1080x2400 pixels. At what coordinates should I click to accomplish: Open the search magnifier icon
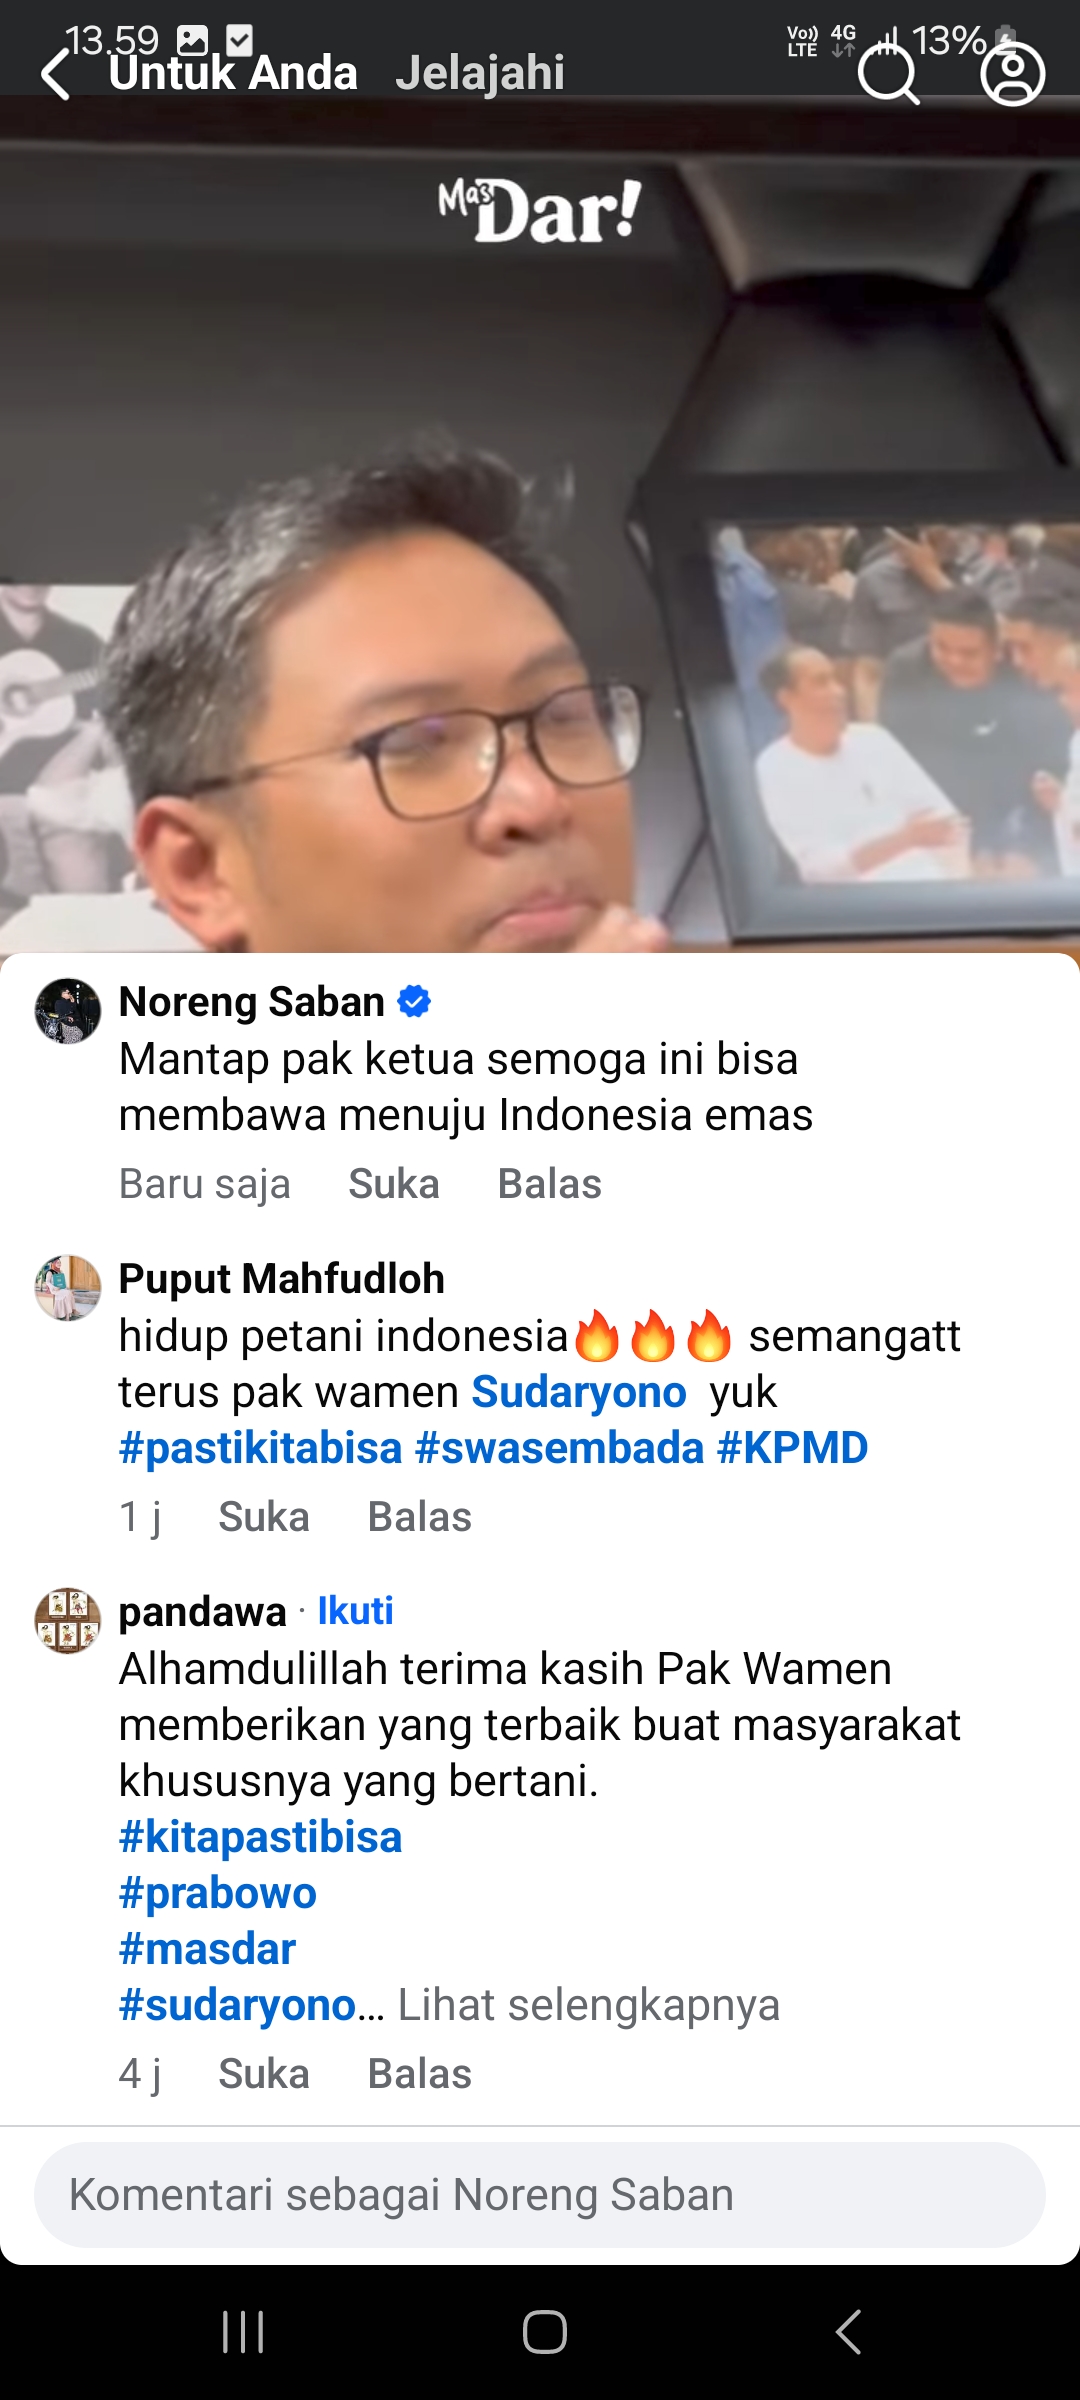(888, 74)
